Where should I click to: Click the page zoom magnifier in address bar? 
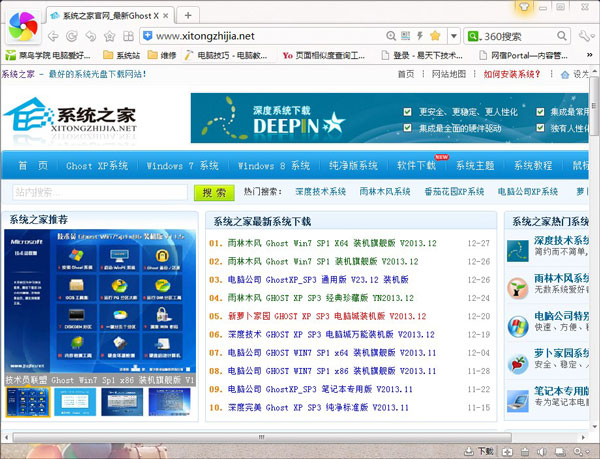coord(391,36)
